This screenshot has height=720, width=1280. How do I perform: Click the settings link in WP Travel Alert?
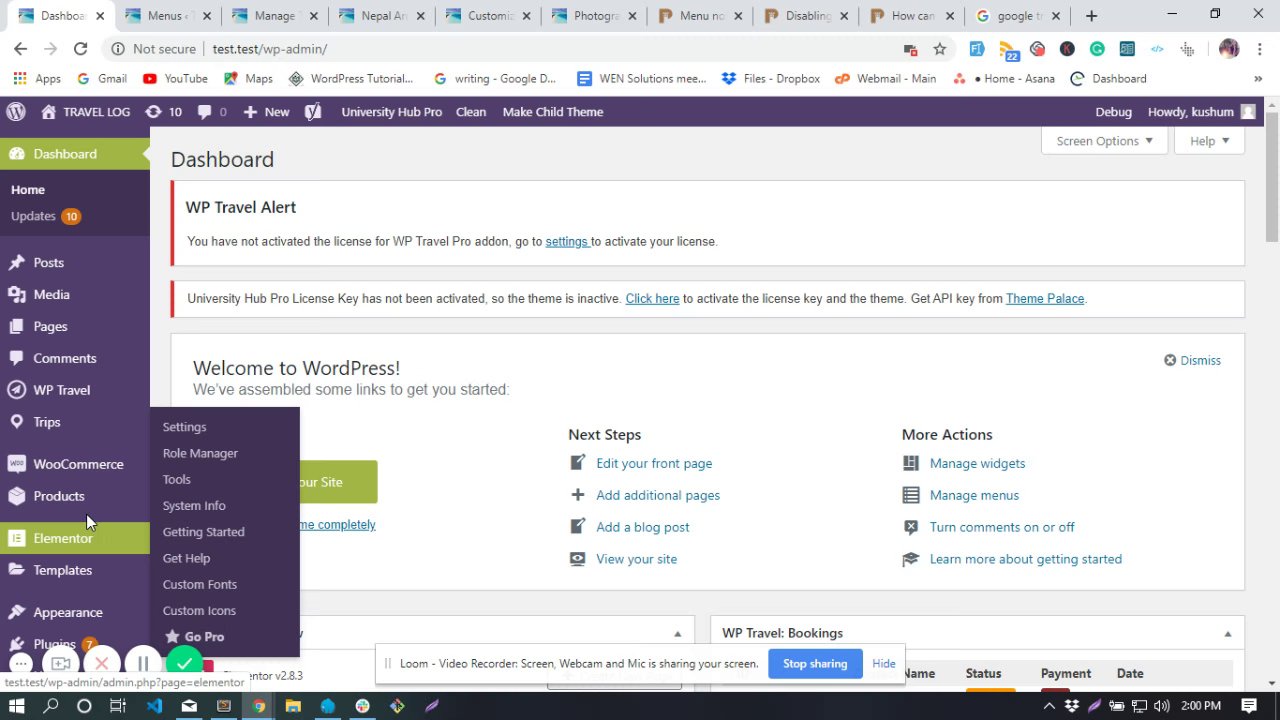tap(566, 241)
